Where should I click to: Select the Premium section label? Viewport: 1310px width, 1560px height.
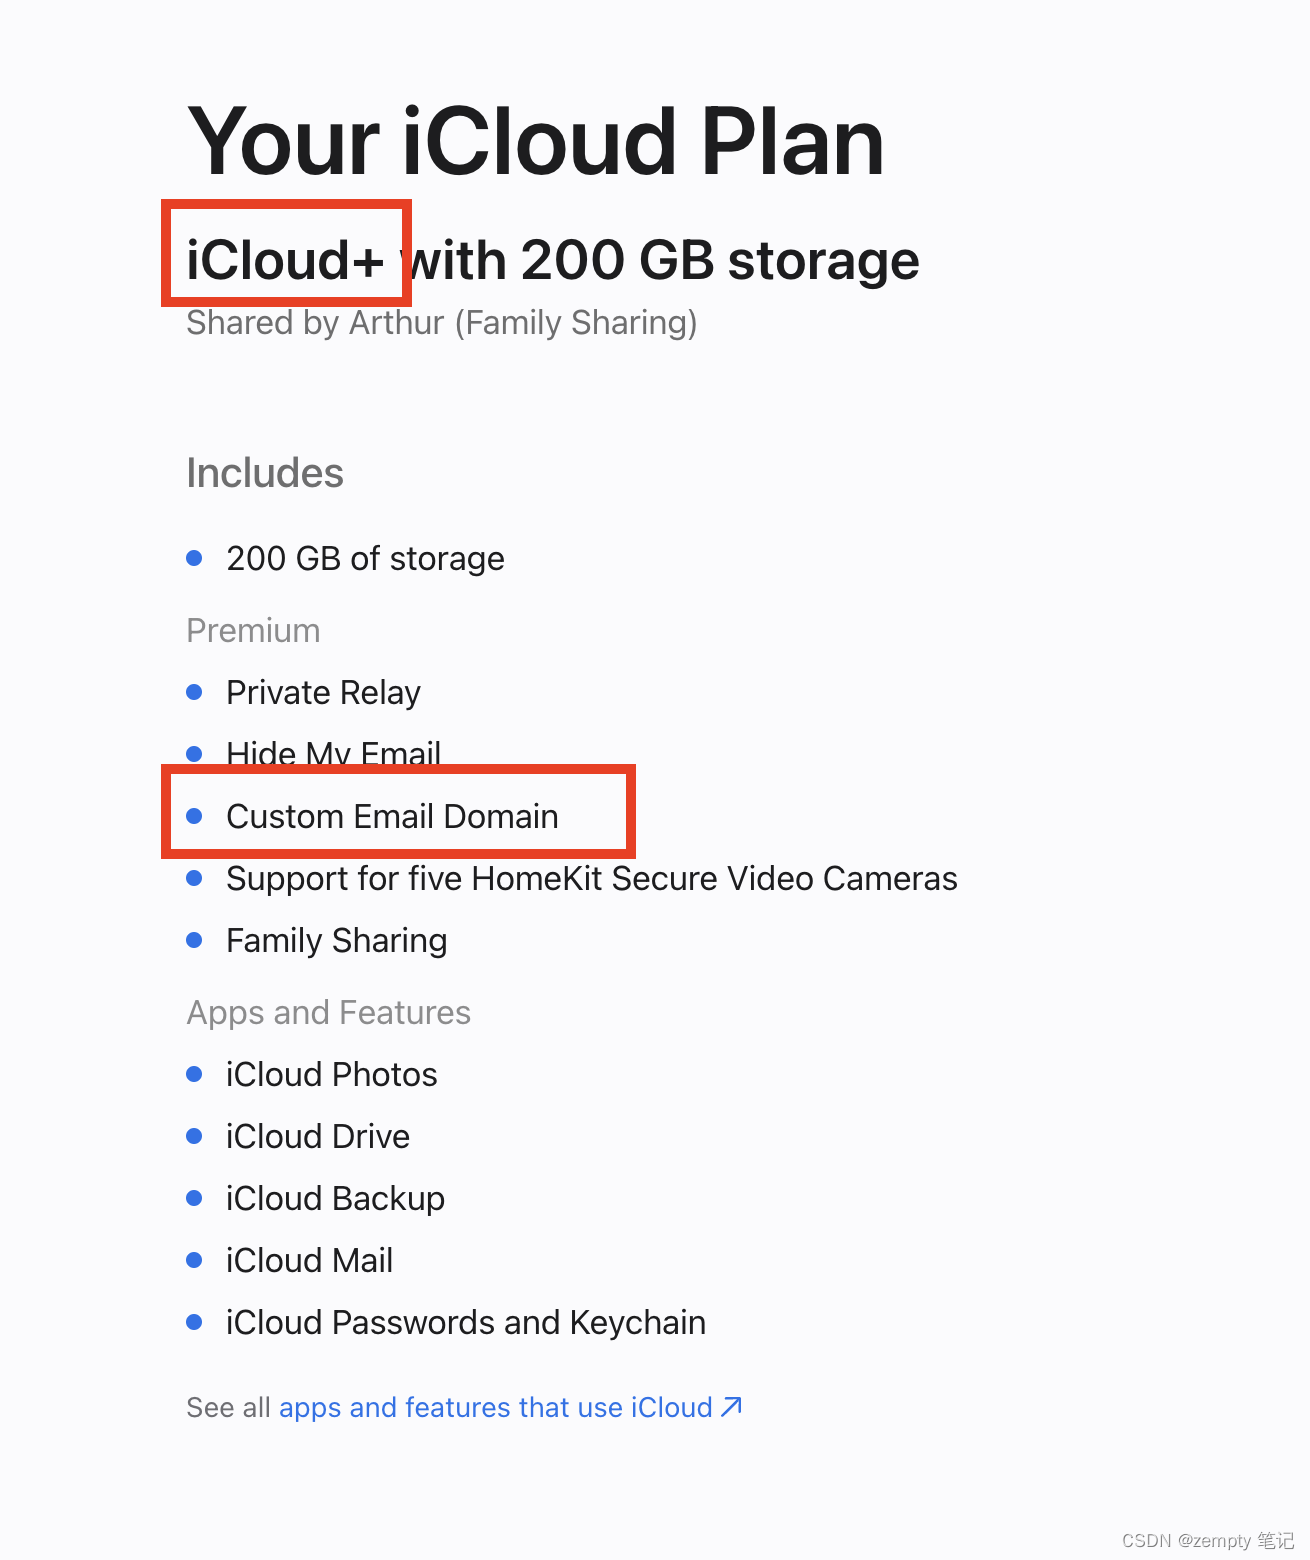coord(252,630)
